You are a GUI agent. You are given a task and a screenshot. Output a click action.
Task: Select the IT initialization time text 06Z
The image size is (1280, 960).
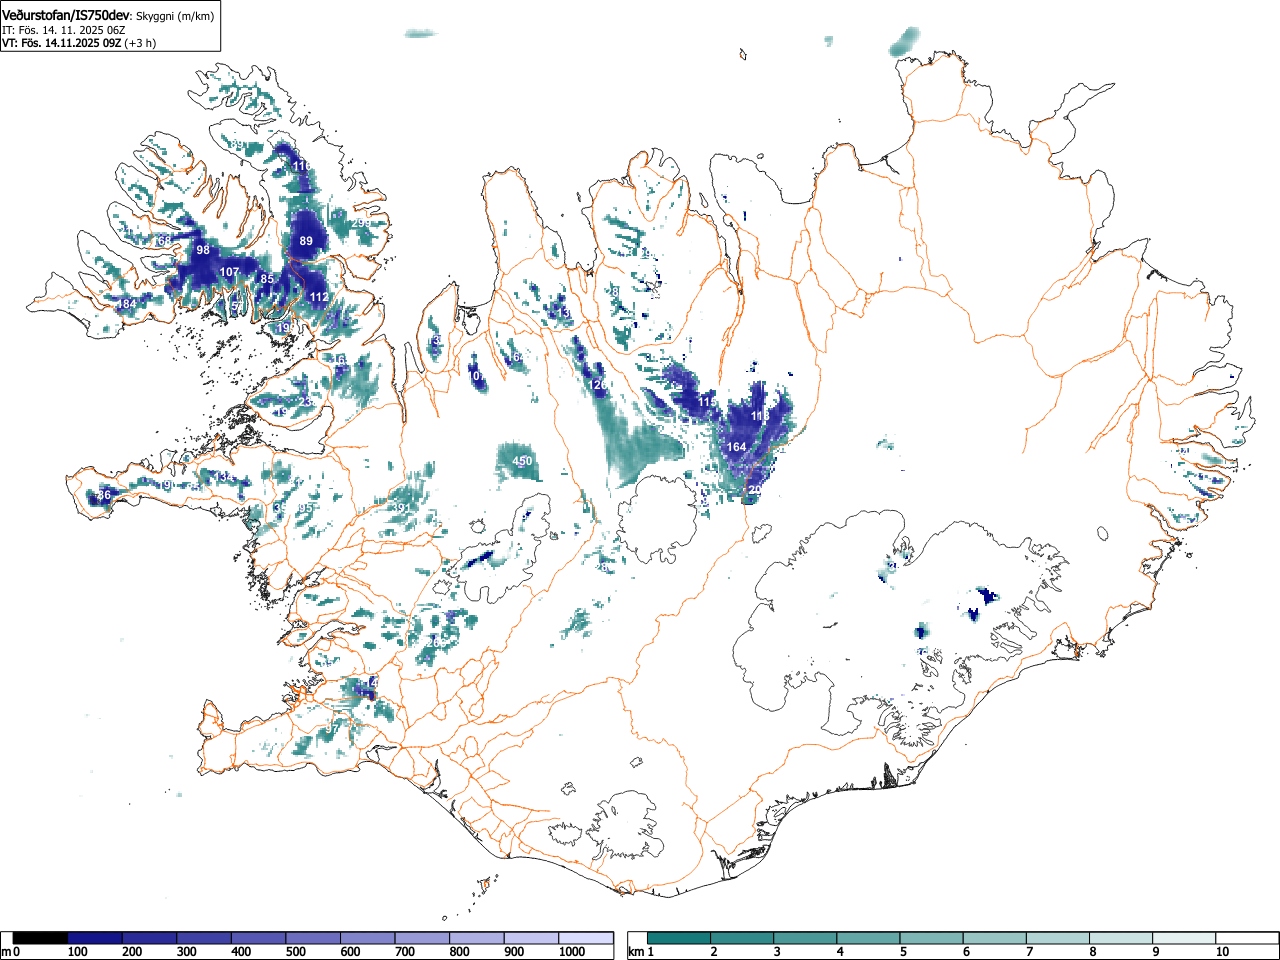point(115,31)
